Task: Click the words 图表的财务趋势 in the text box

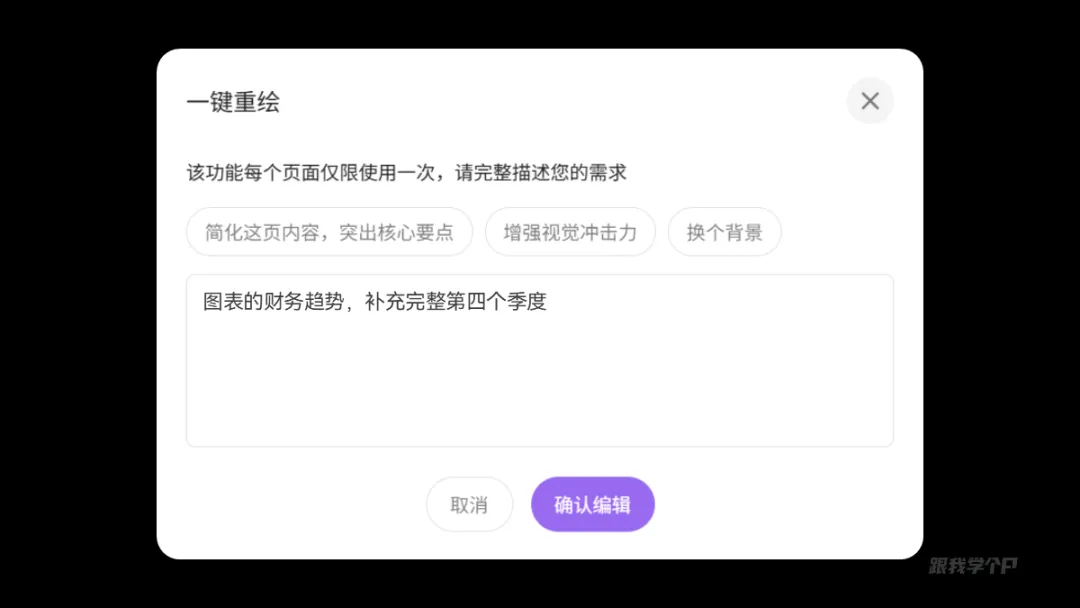Action: click(273, 302)
